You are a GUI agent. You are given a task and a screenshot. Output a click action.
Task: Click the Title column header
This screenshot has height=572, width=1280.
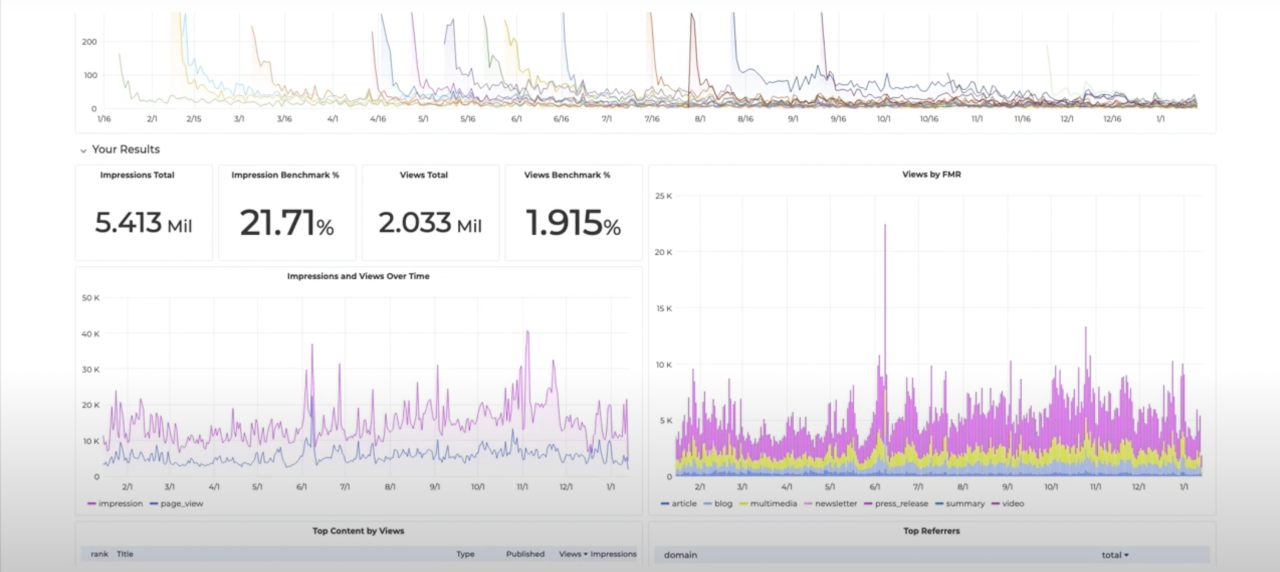[125, 554]
